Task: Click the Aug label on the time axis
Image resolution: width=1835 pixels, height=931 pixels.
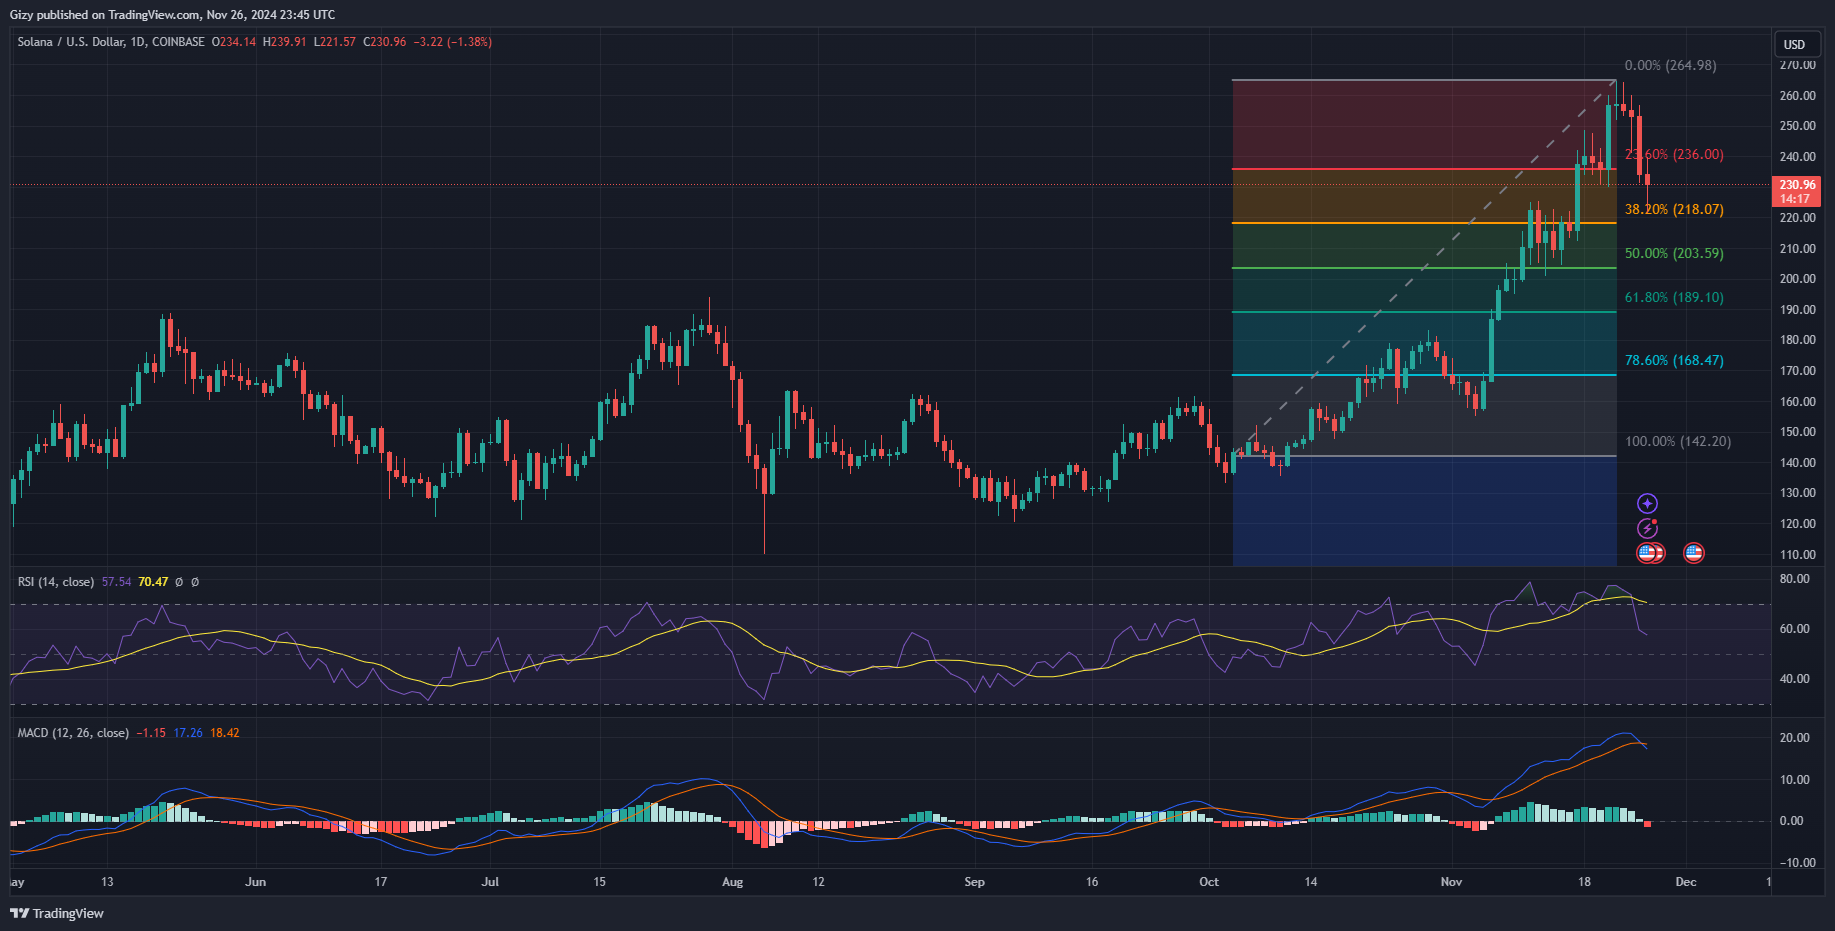Action: point(733,882)
